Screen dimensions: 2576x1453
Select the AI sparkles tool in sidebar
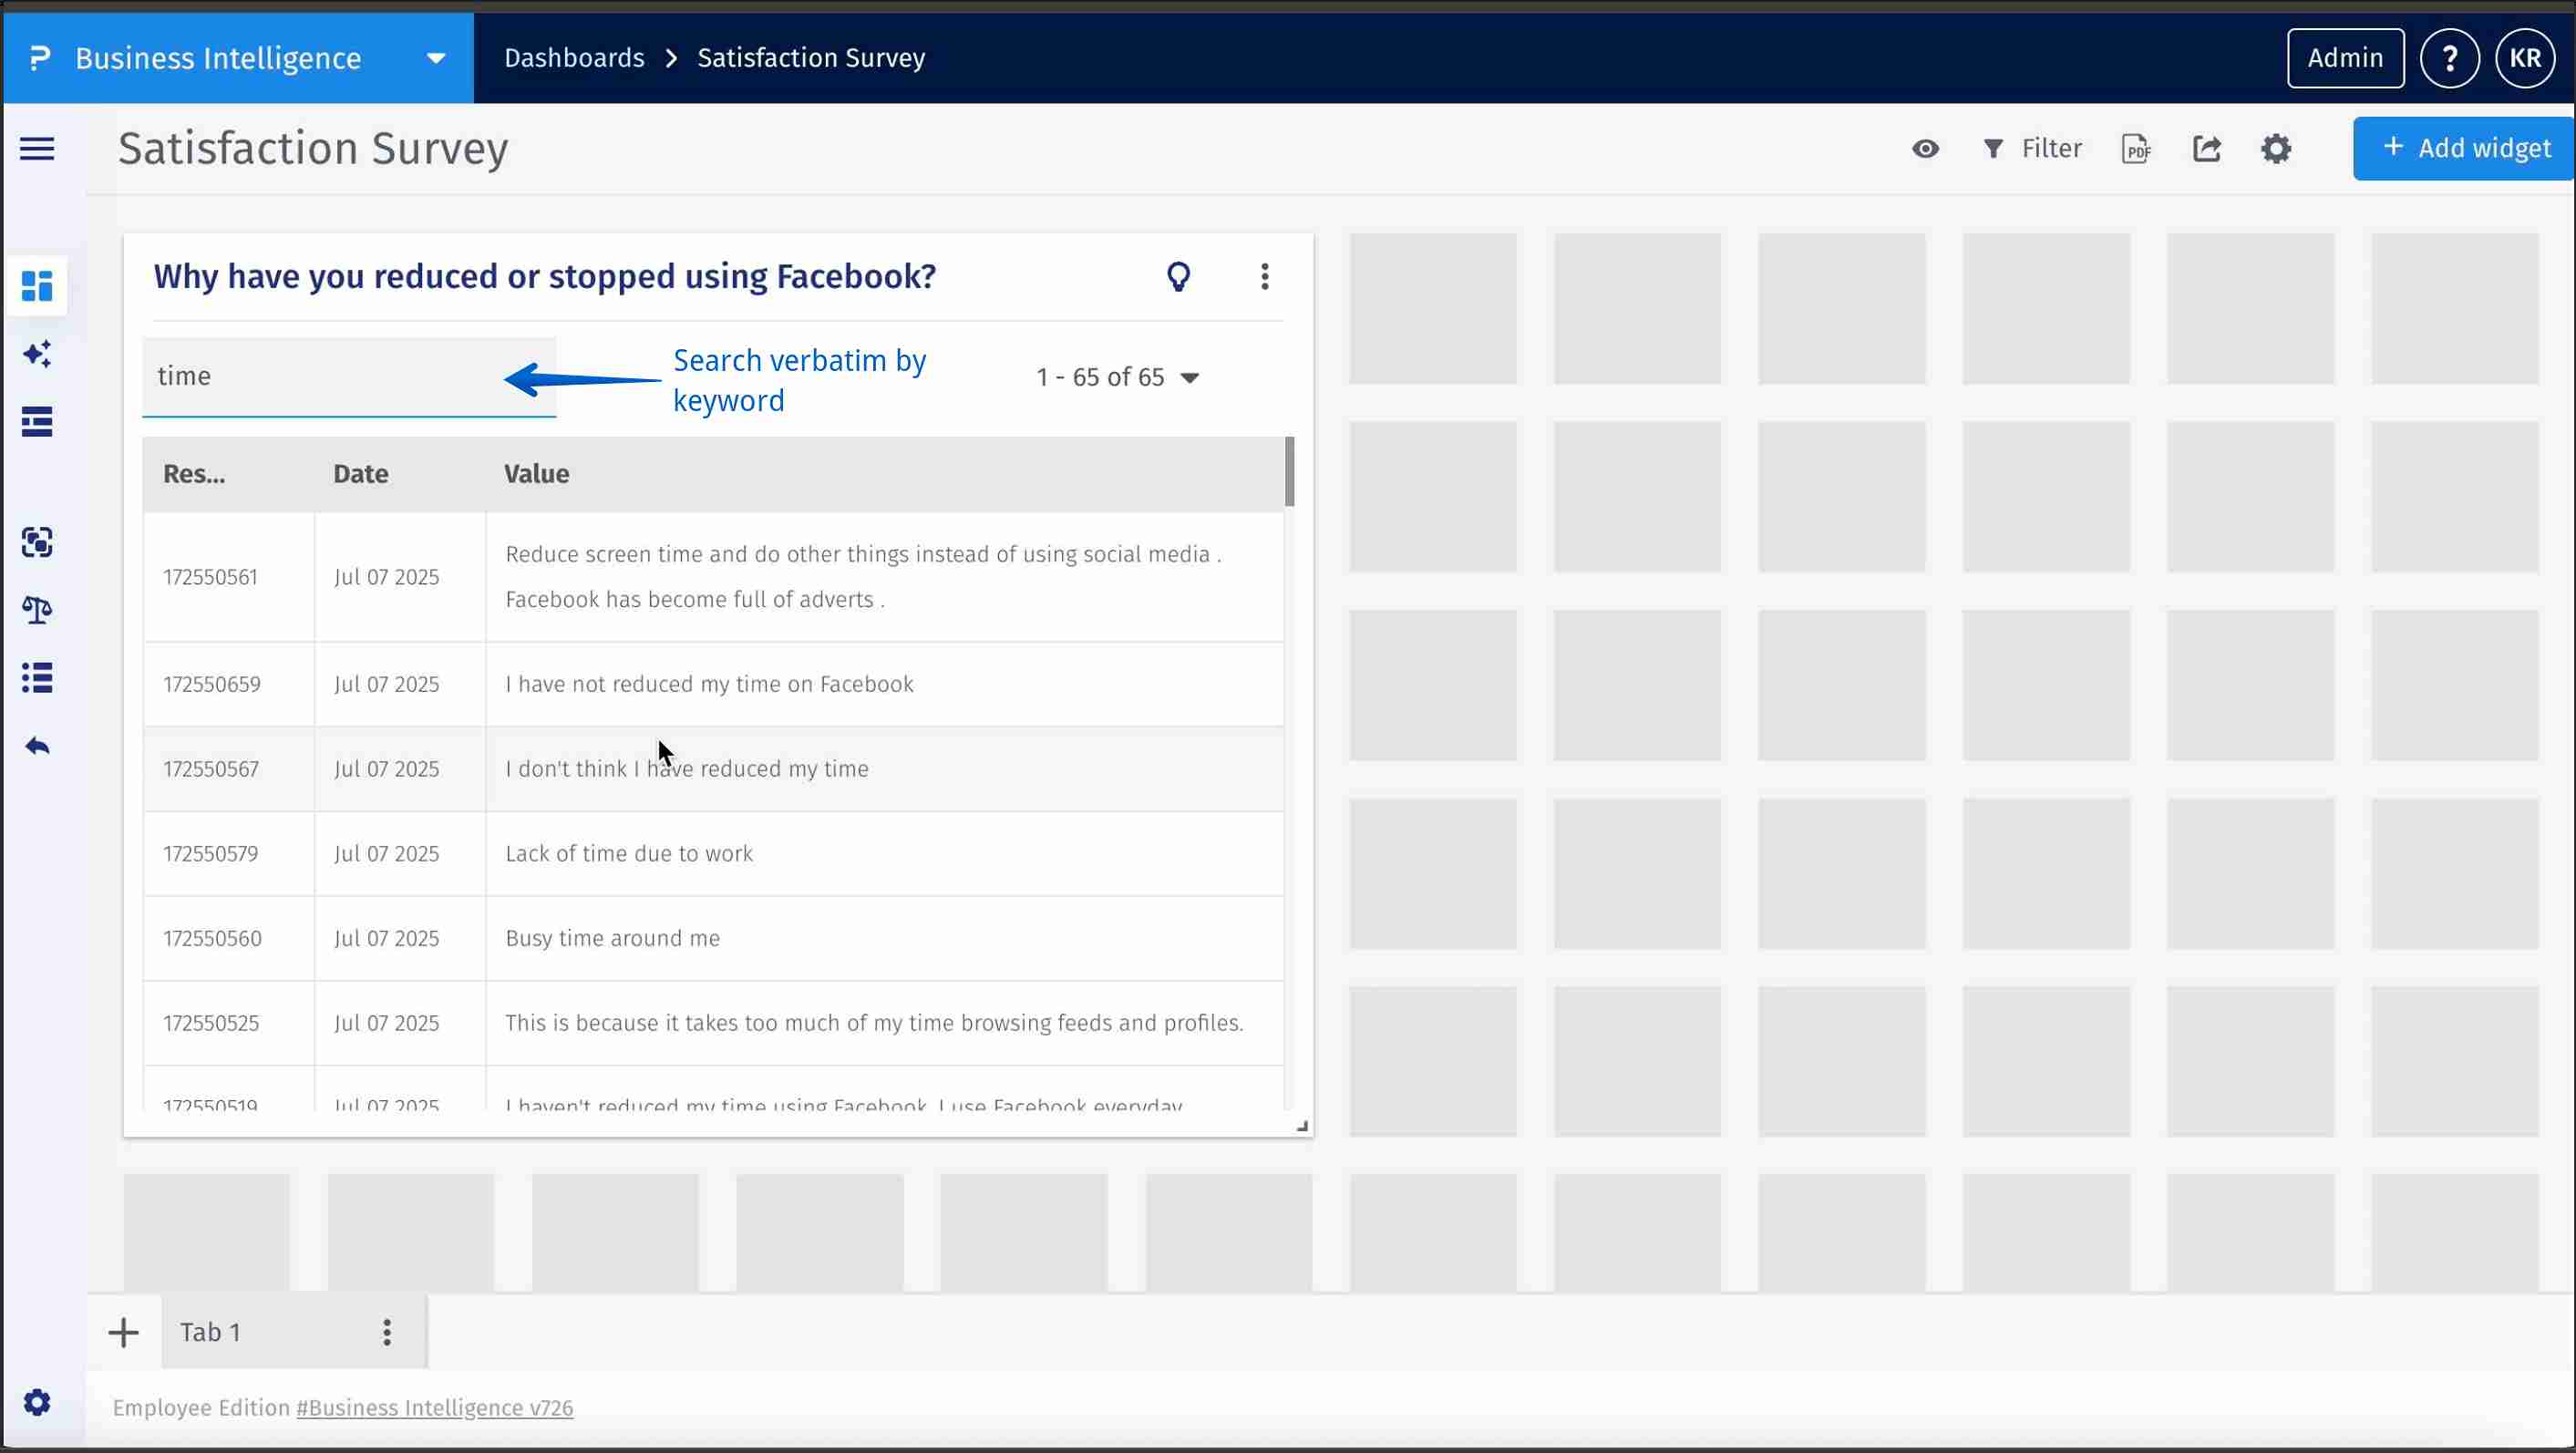37,354
